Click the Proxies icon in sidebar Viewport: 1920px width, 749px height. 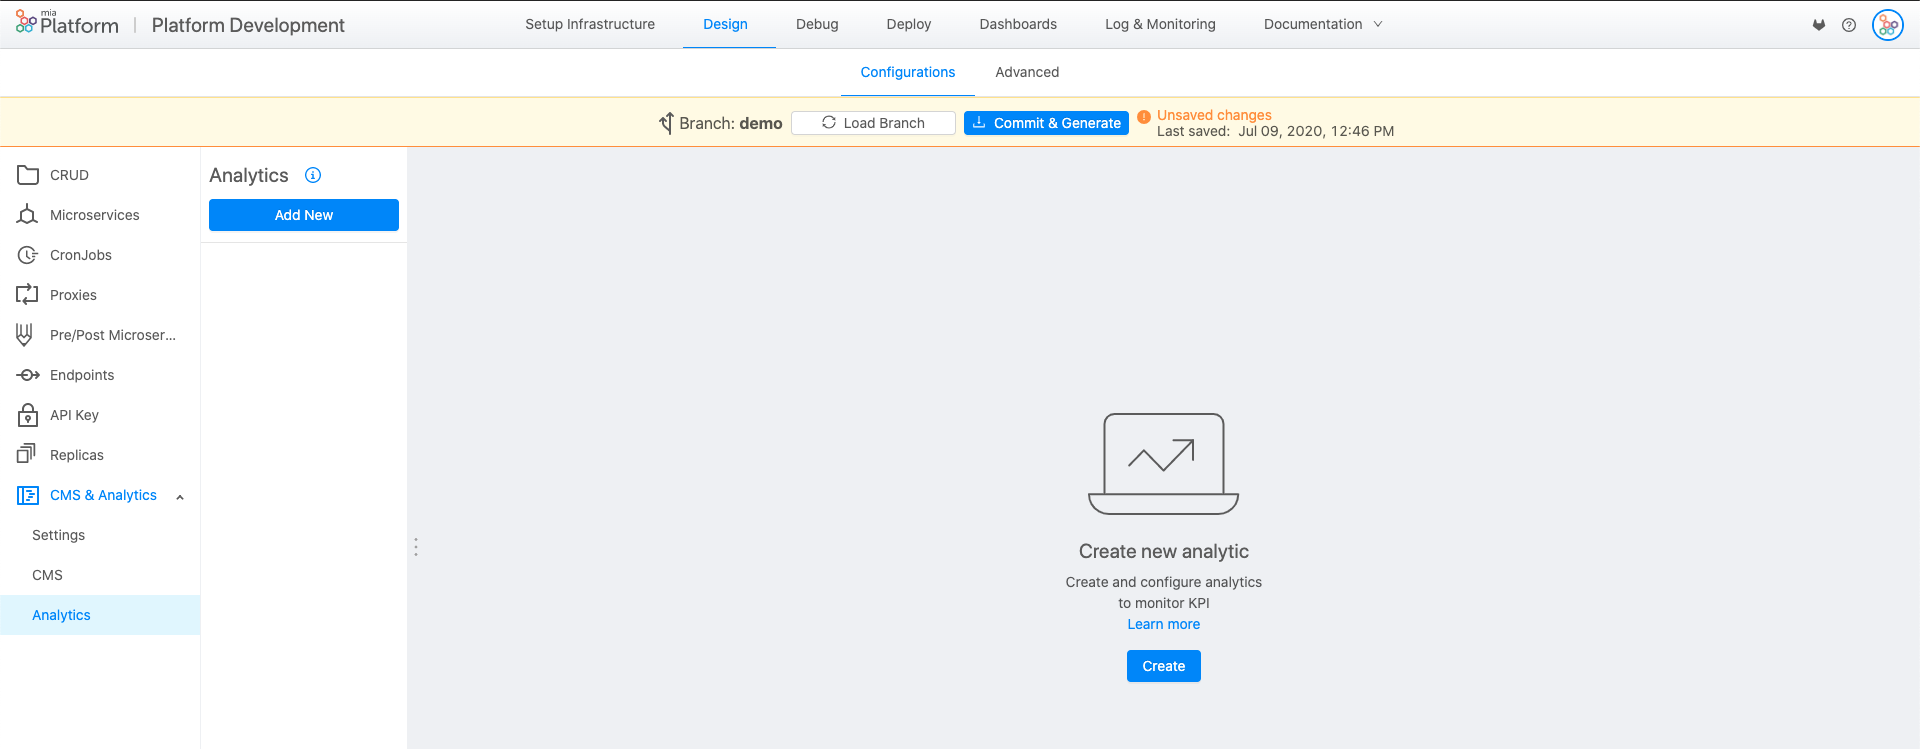pos(28,295)
